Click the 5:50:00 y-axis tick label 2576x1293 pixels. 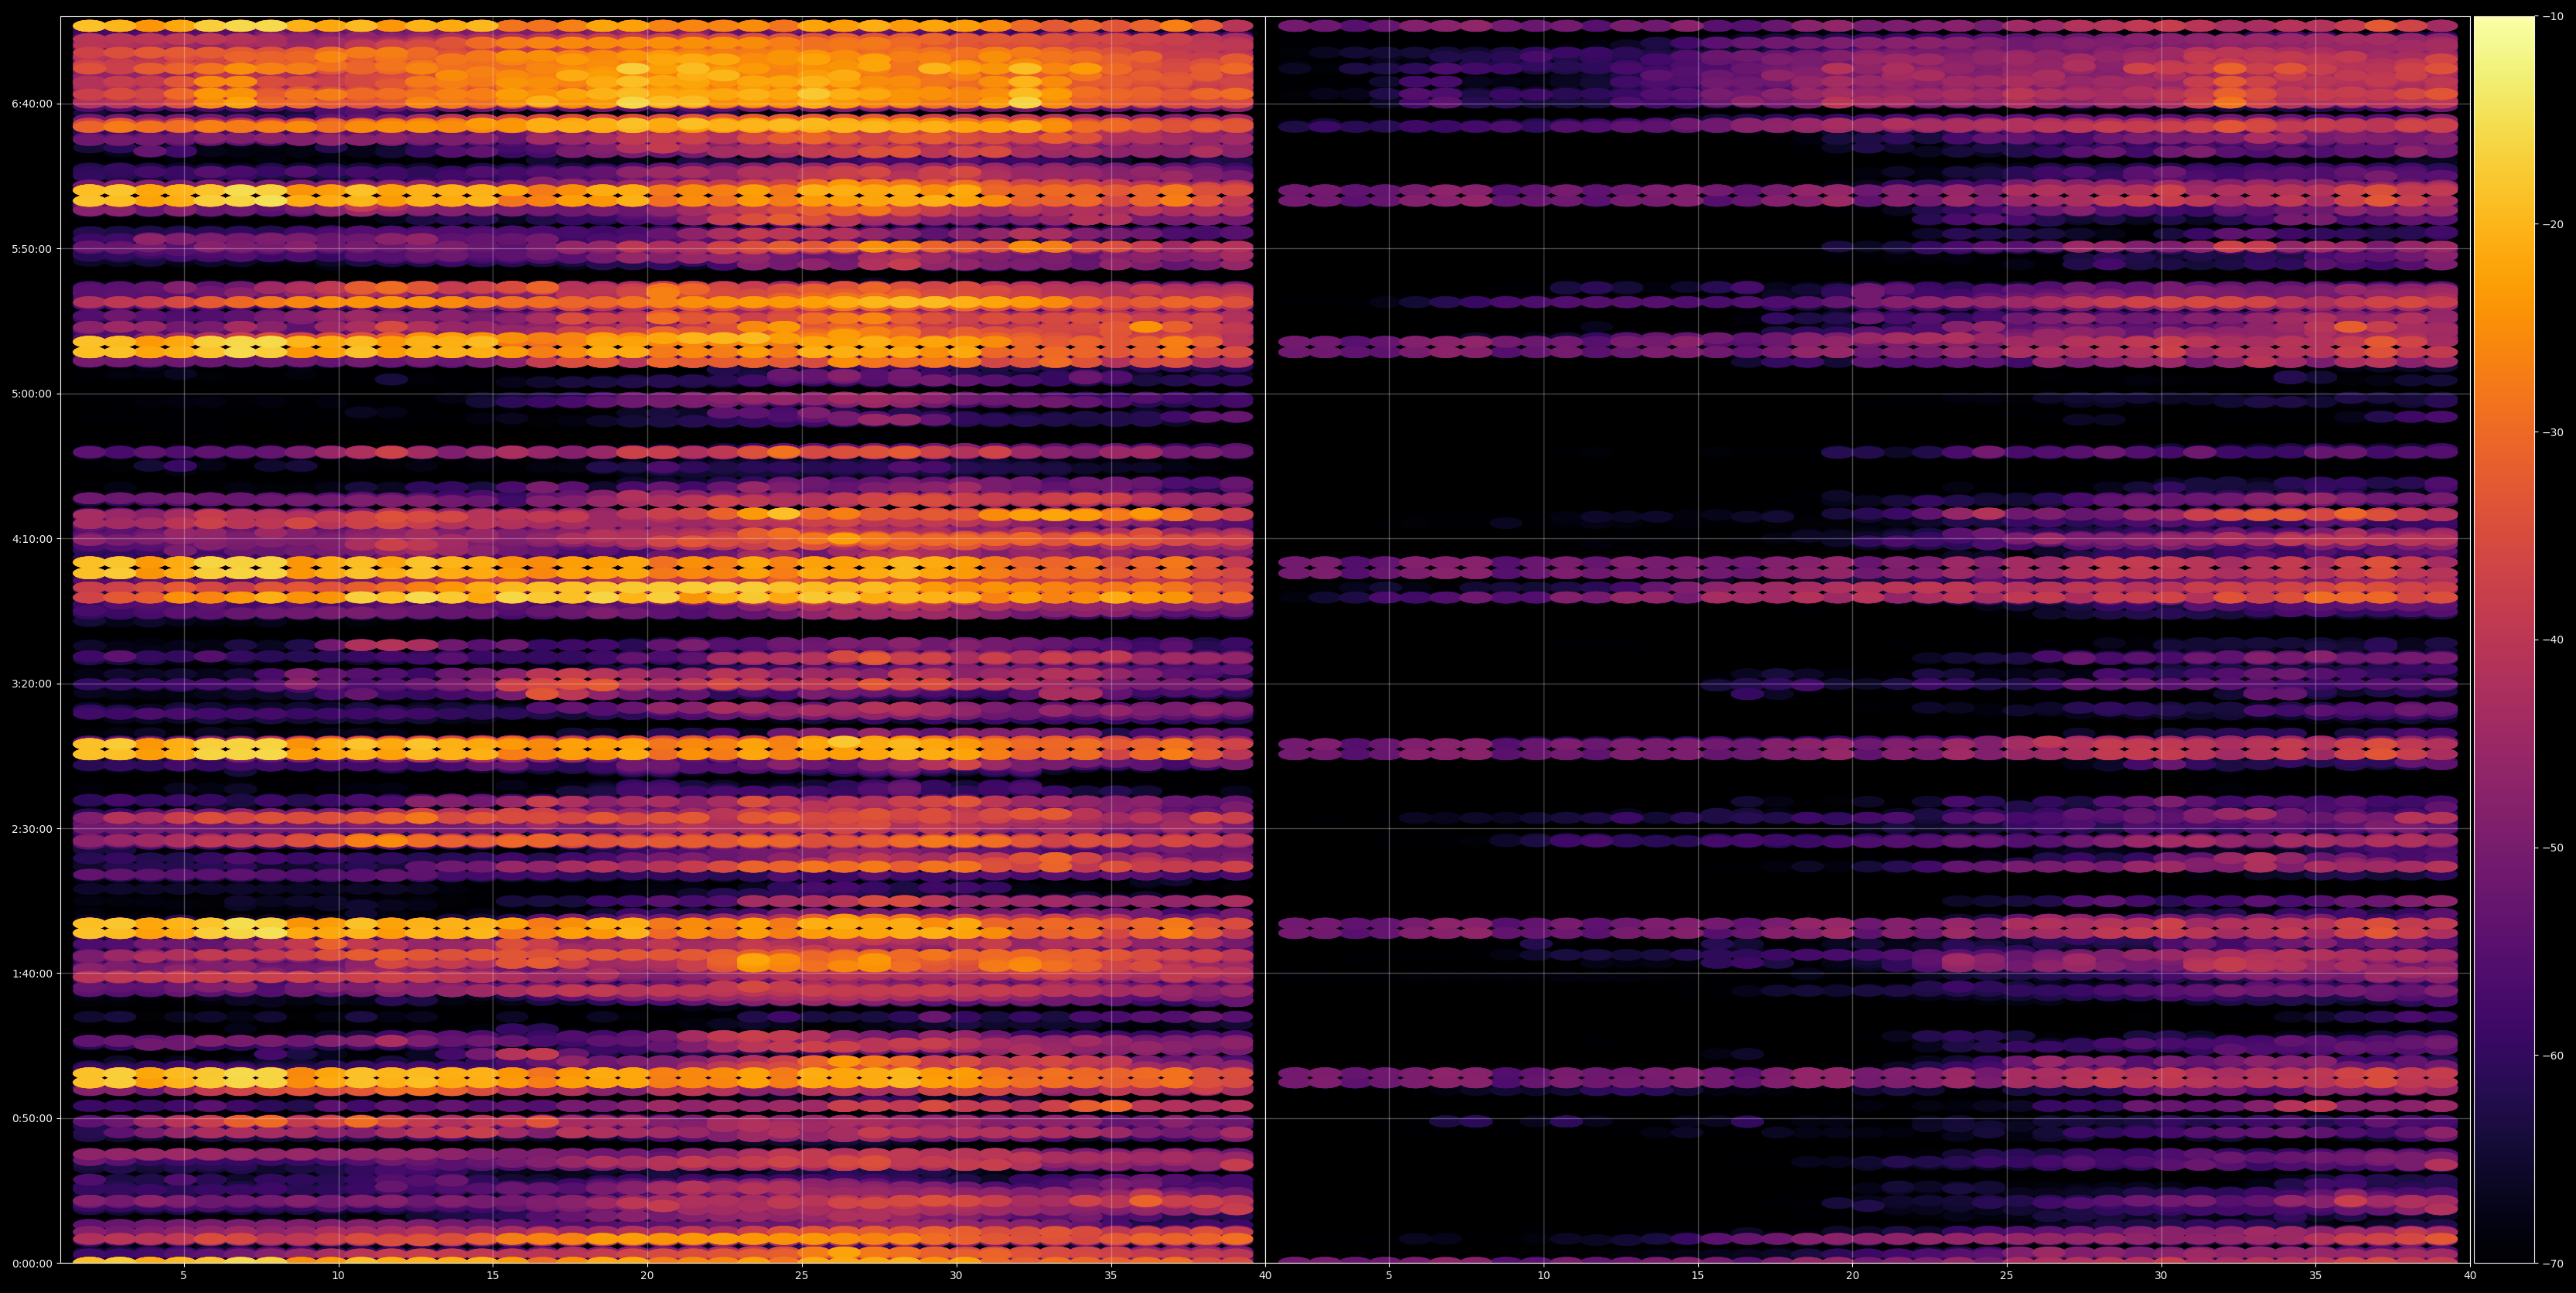click(32, 248)
